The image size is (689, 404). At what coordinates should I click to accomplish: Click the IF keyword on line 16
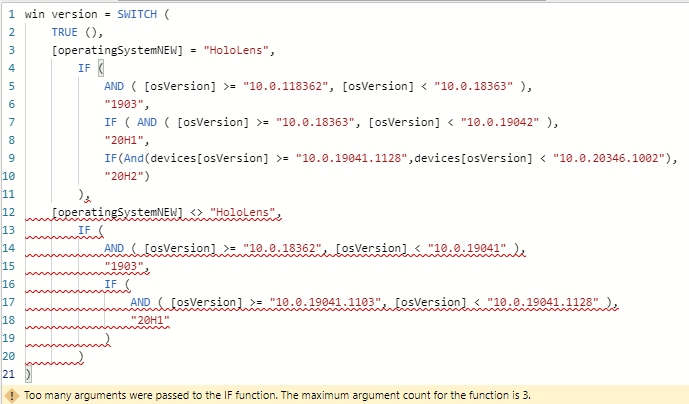(111, 285)
